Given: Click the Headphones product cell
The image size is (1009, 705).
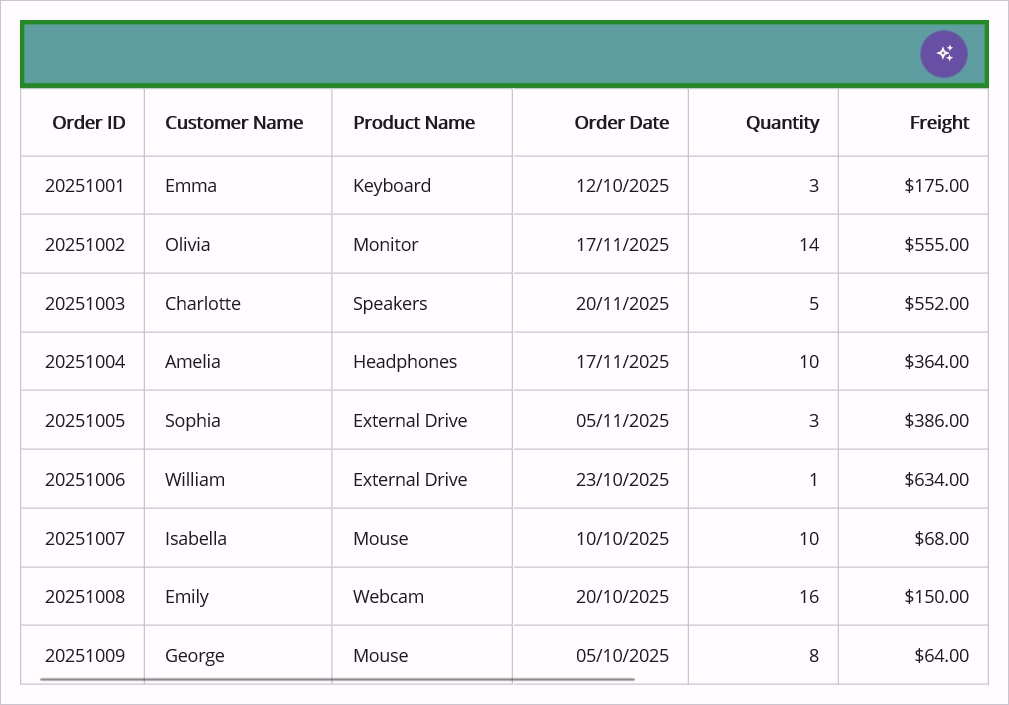Looking at the screenshot, I should (x=405, y=362).
